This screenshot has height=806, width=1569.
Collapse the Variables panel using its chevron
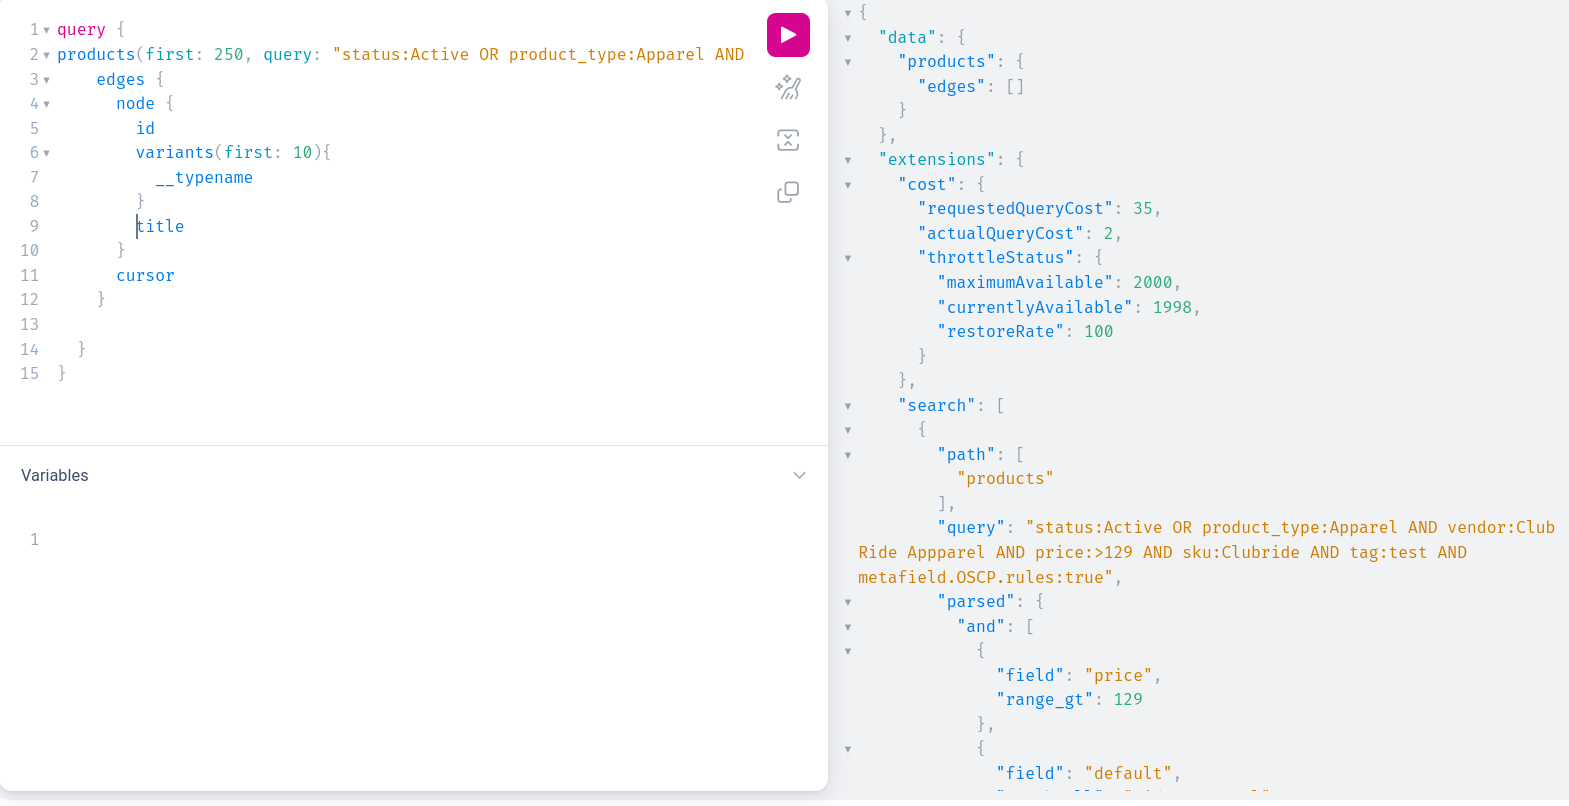pyautogui.click(x=799, y=475)
